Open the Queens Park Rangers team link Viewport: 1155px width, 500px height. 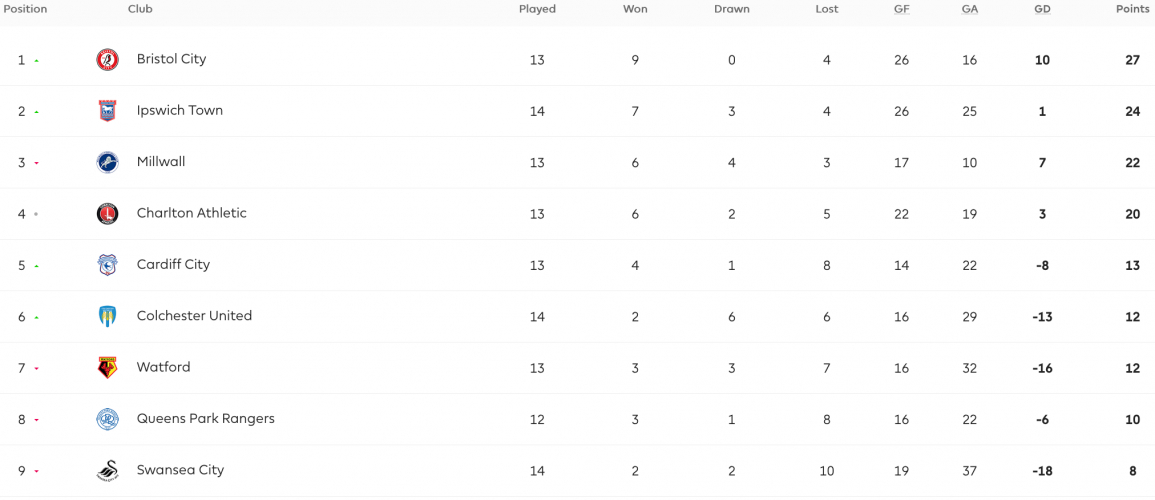pos(206,418)
